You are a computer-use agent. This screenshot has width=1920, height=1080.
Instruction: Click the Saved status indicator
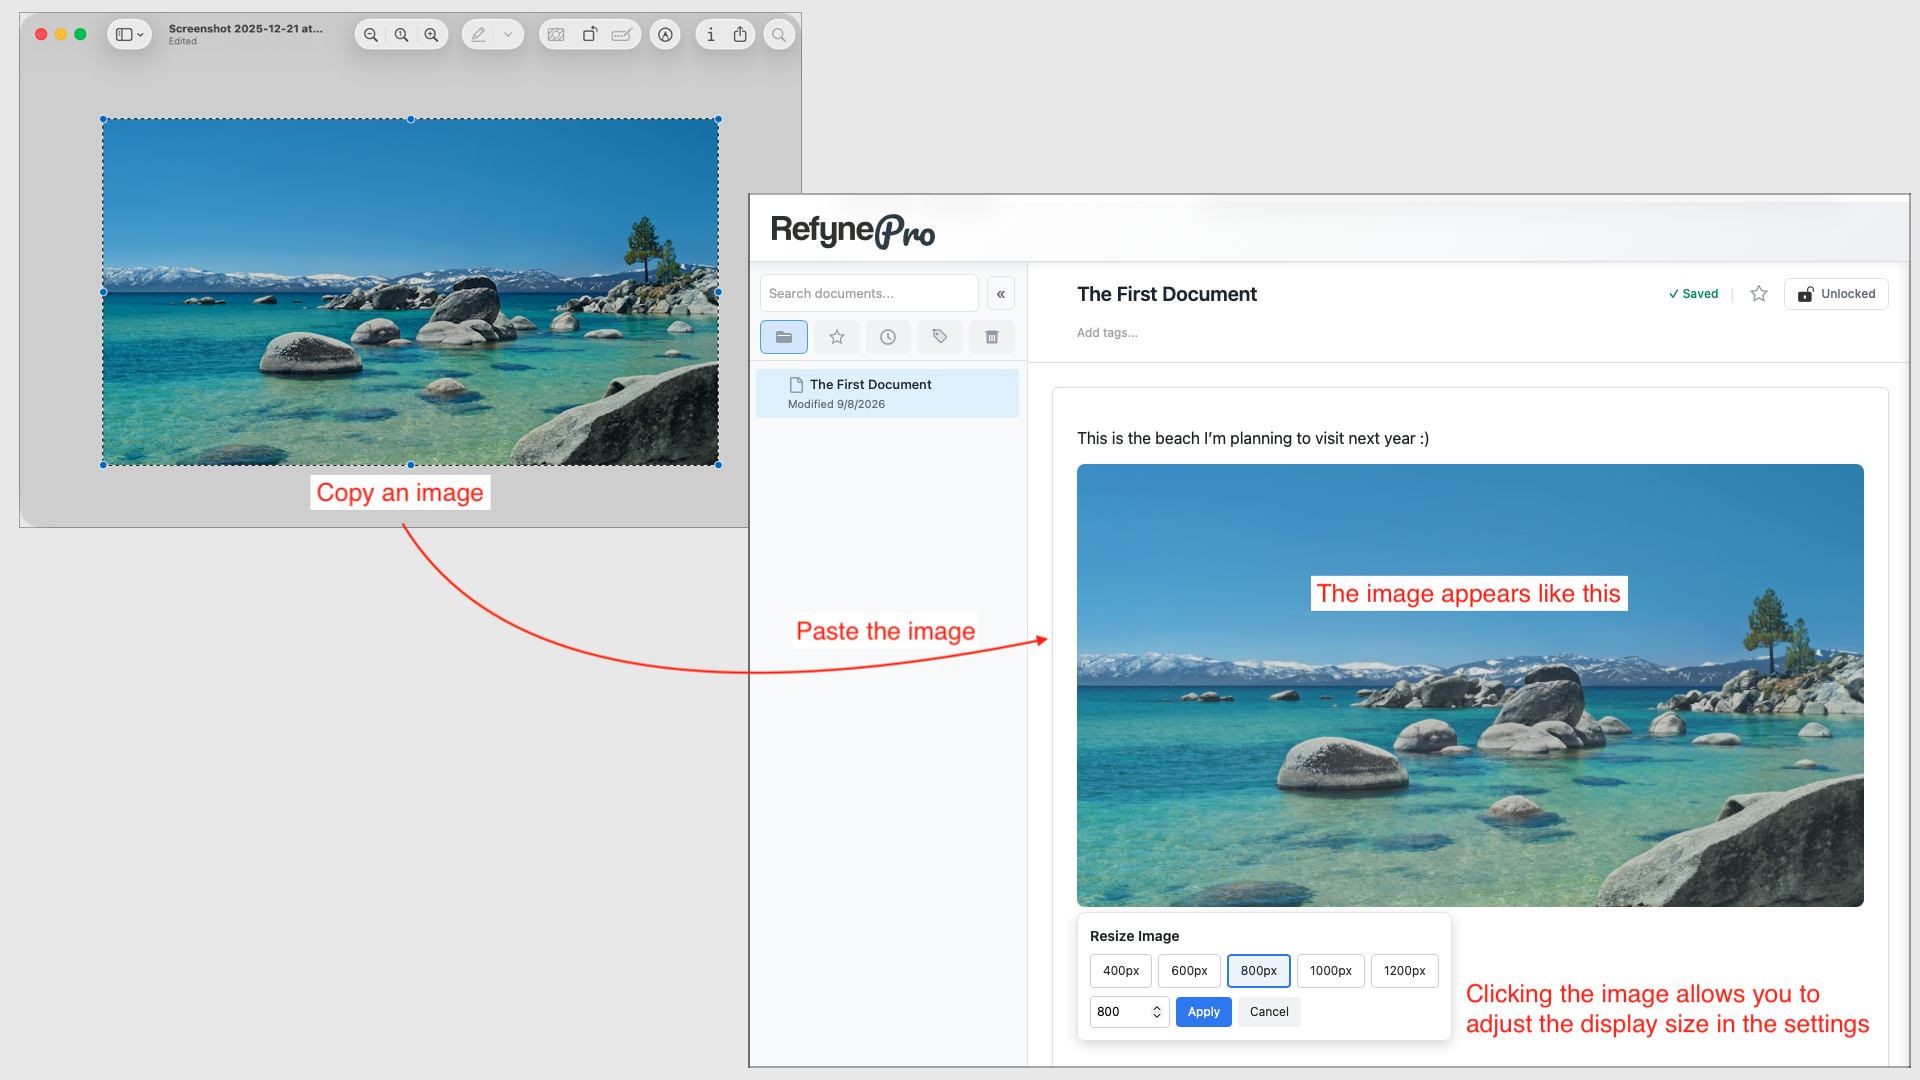[1693, 294]
